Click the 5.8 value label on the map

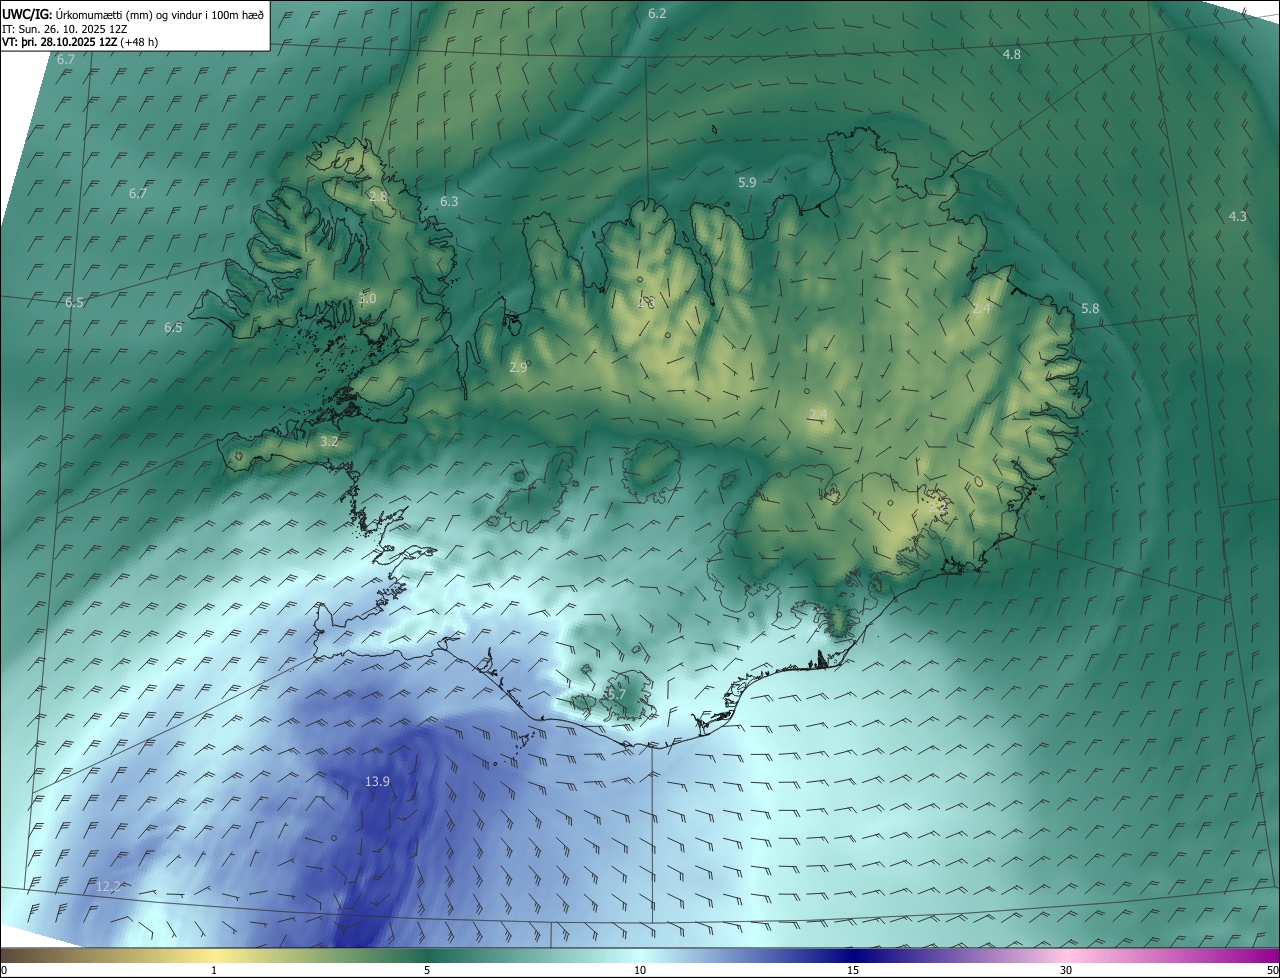pos(1090,309)
